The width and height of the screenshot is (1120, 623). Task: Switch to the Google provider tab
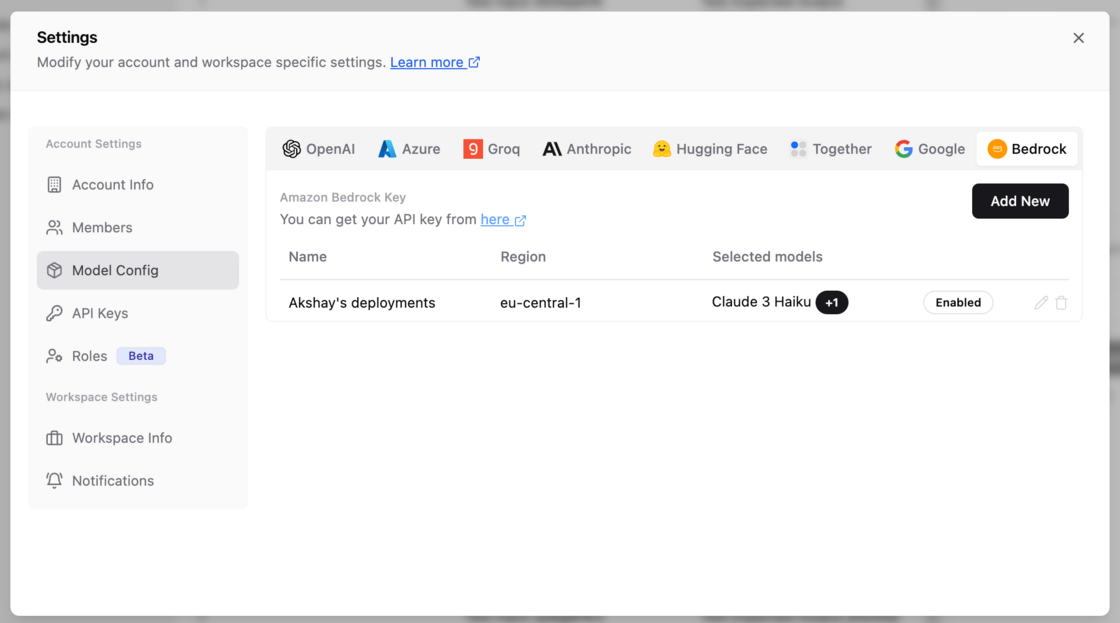pos(930,149)
